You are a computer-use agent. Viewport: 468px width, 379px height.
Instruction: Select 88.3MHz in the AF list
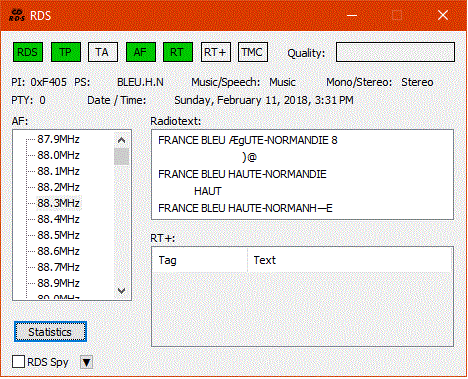(58, 203)
